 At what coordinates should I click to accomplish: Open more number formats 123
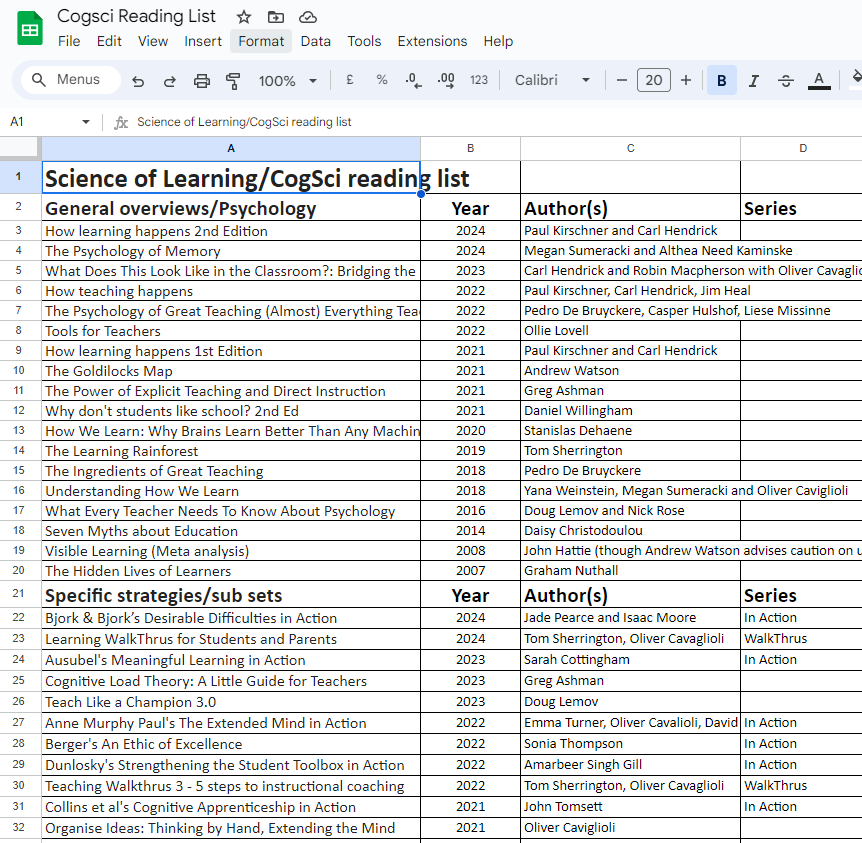click(x=479, y=80)
